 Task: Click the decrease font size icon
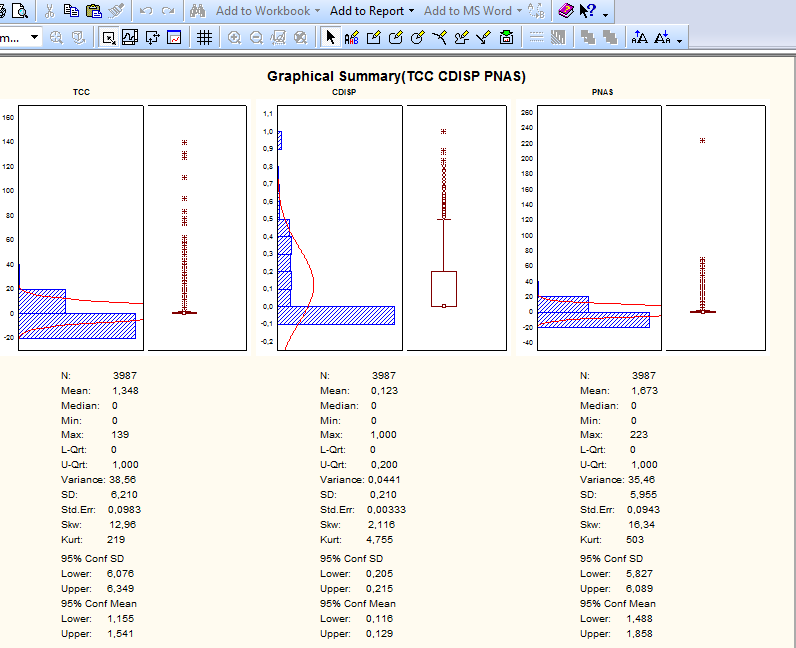(662, 38)
